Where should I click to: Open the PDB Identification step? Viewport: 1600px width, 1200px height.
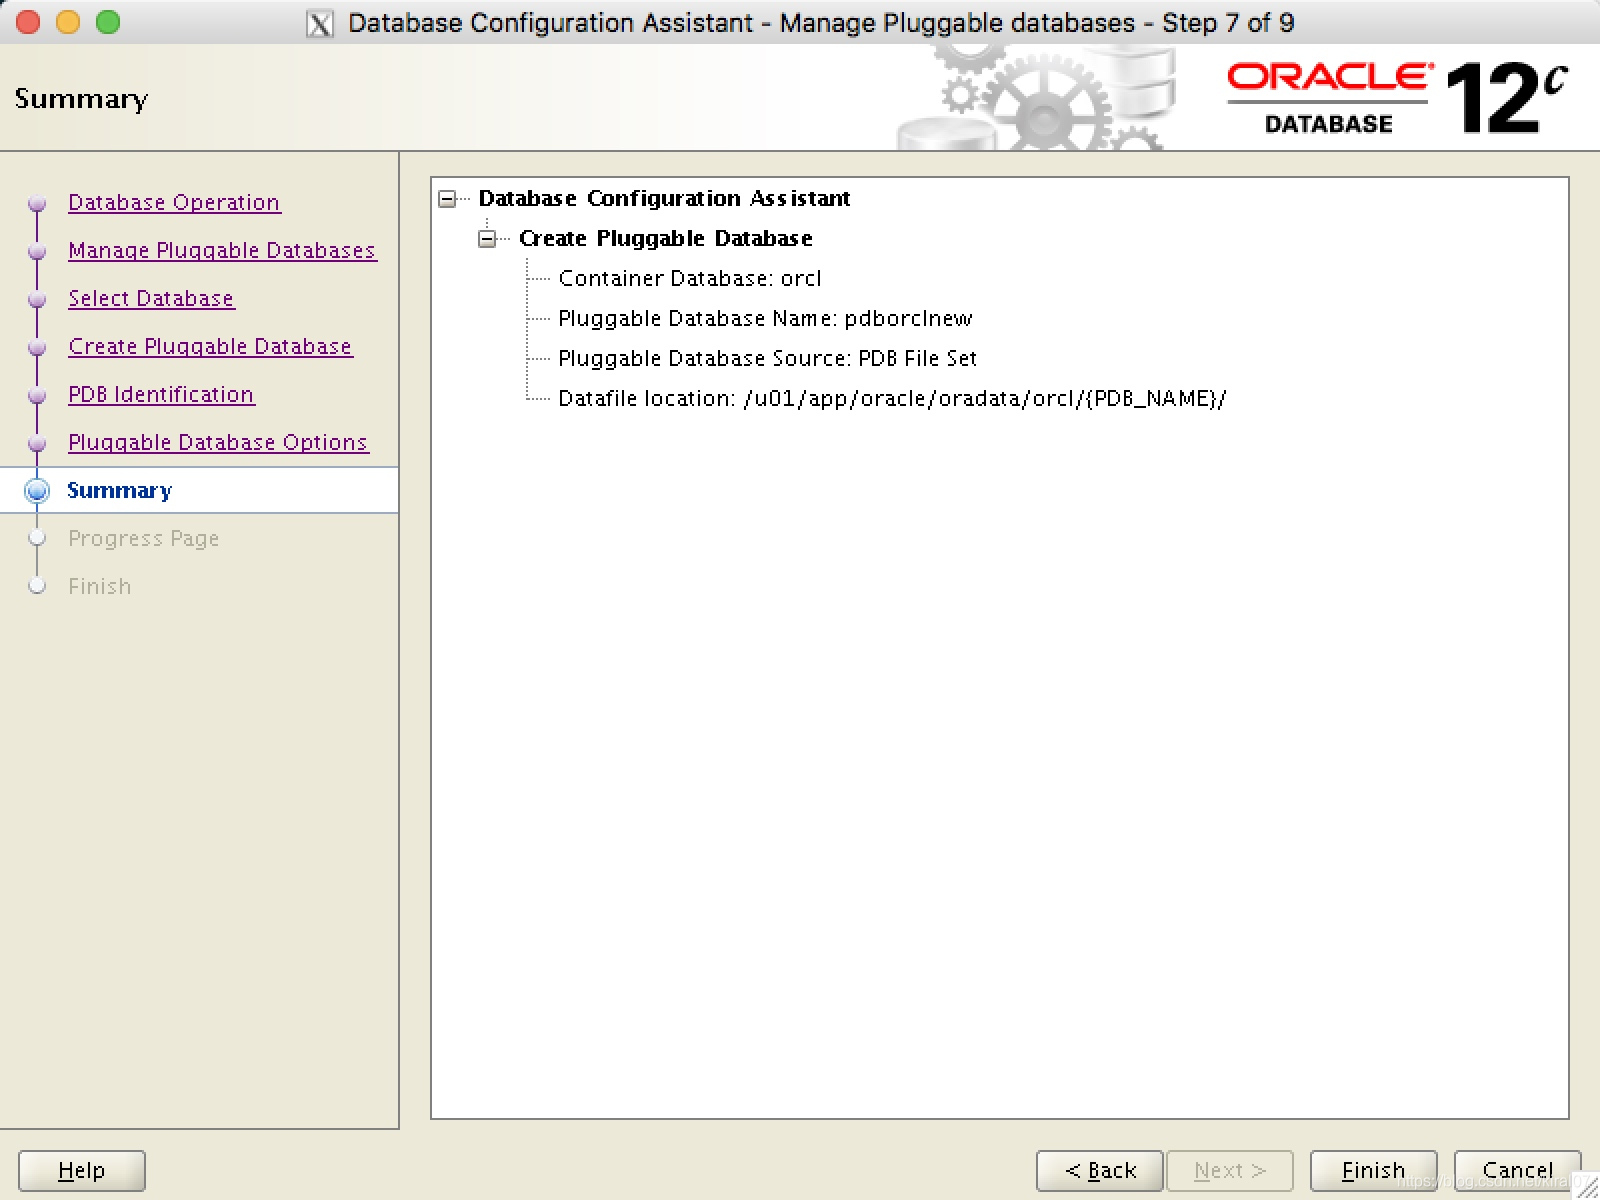click(x=161, y=394)
